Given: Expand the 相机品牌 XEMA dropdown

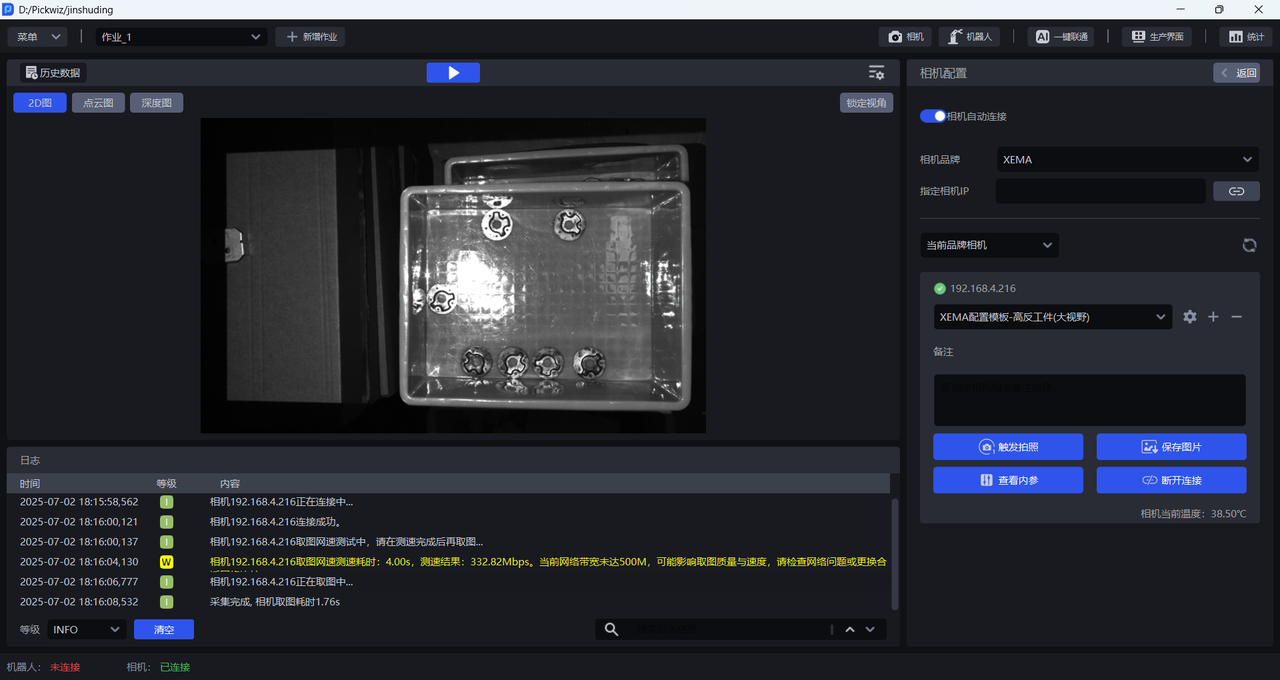Looking at the screenshot, I should tap(1127, 160).
